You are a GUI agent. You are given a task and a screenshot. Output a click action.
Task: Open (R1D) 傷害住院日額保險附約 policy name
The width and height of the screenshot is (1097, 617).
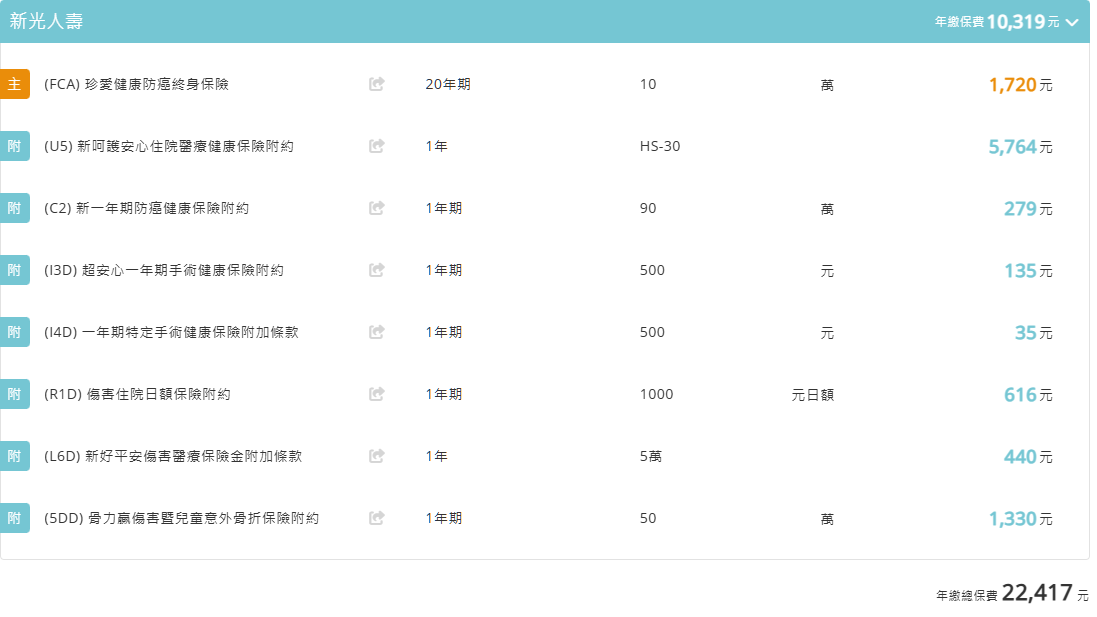coord(138,394)
